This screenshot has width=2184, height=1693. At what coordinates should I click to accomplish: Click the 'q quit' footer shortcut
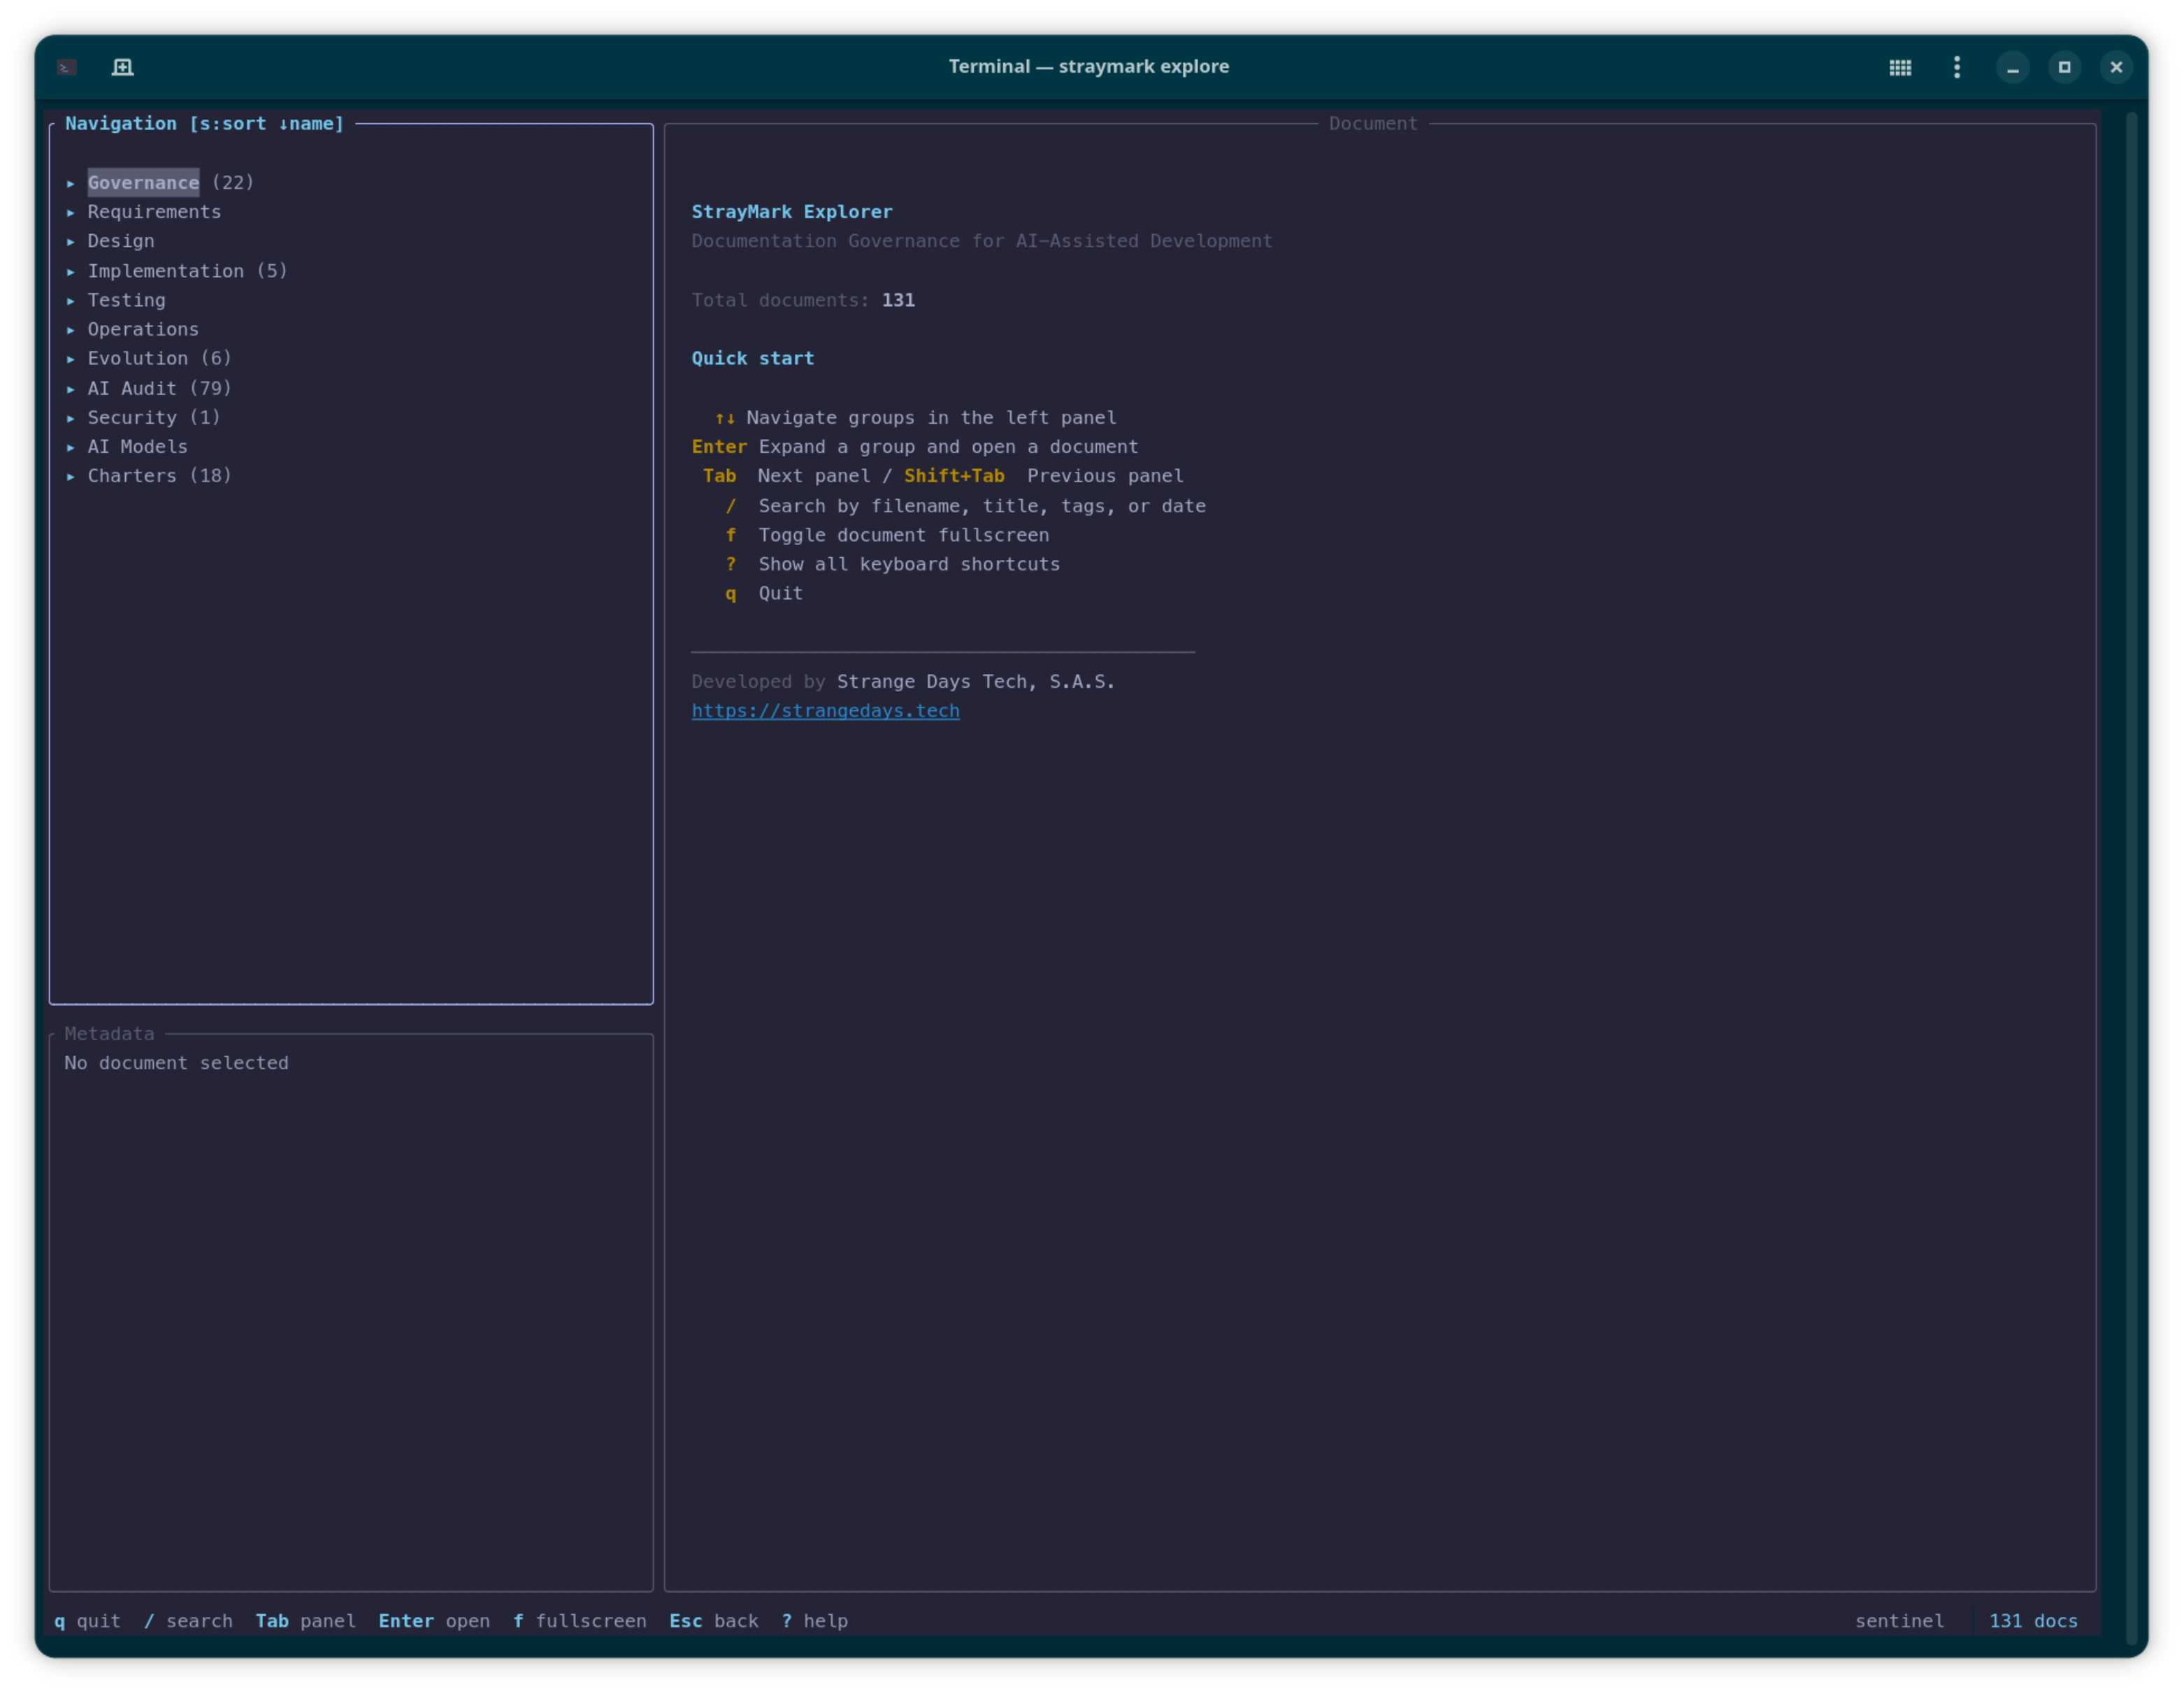(87, 1621)
